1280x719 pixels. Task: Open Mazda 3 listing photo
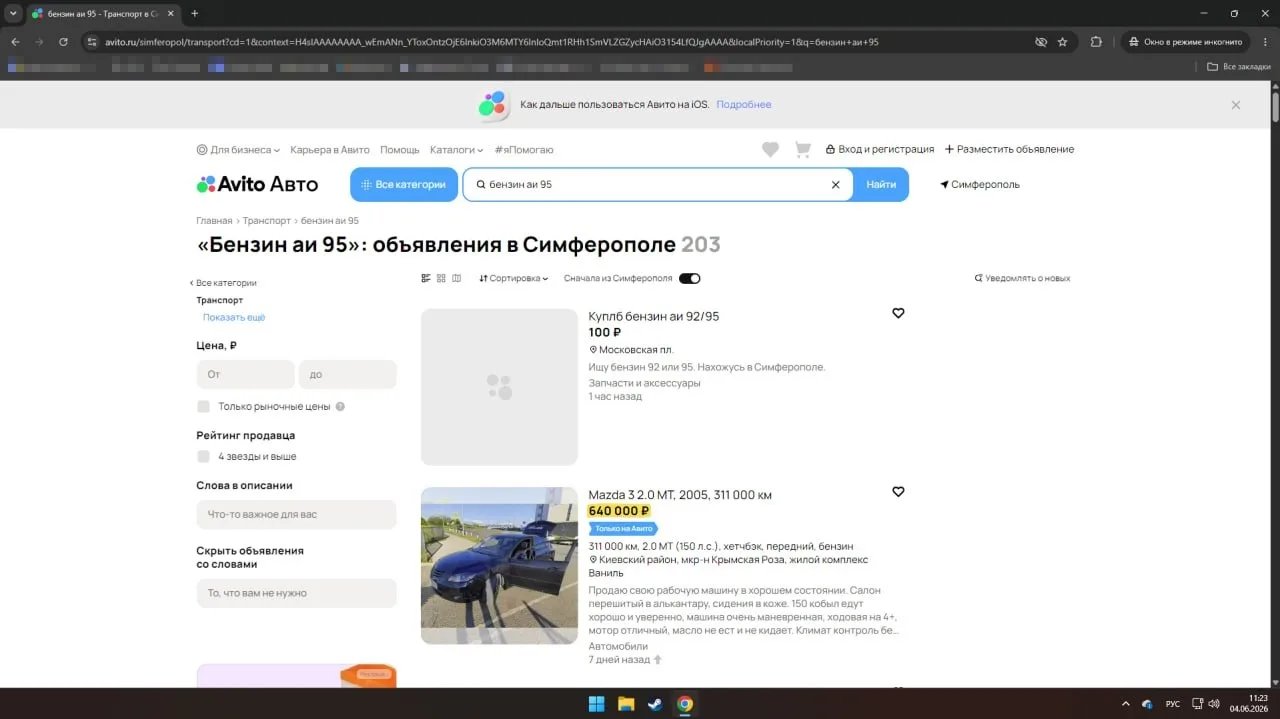tap(499, 566)
